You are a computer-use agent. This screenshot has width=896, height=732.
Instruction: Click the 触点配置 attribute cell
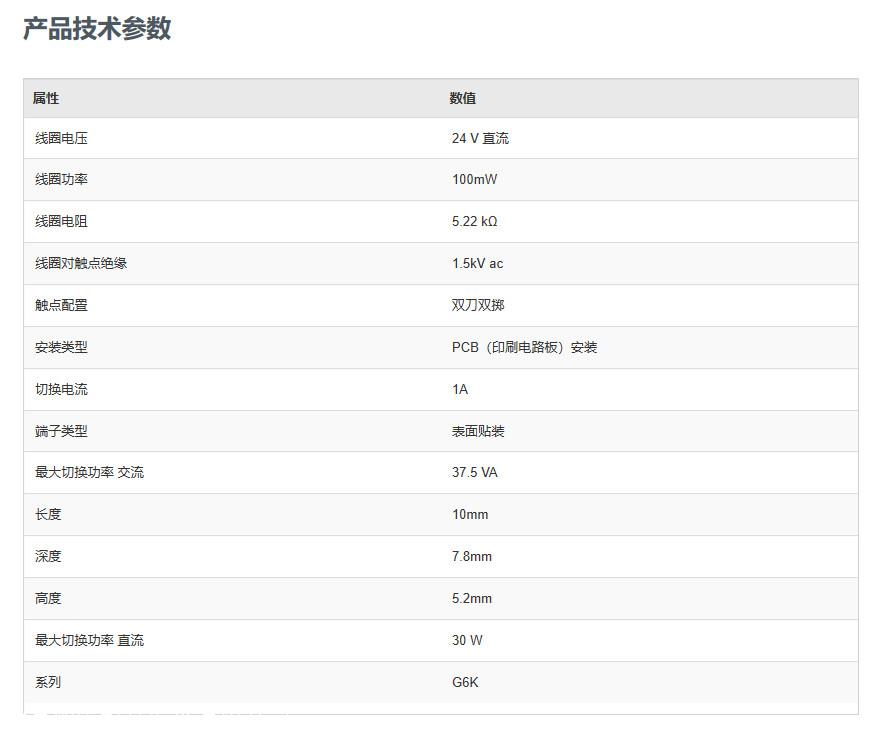(x=61, y=305)
